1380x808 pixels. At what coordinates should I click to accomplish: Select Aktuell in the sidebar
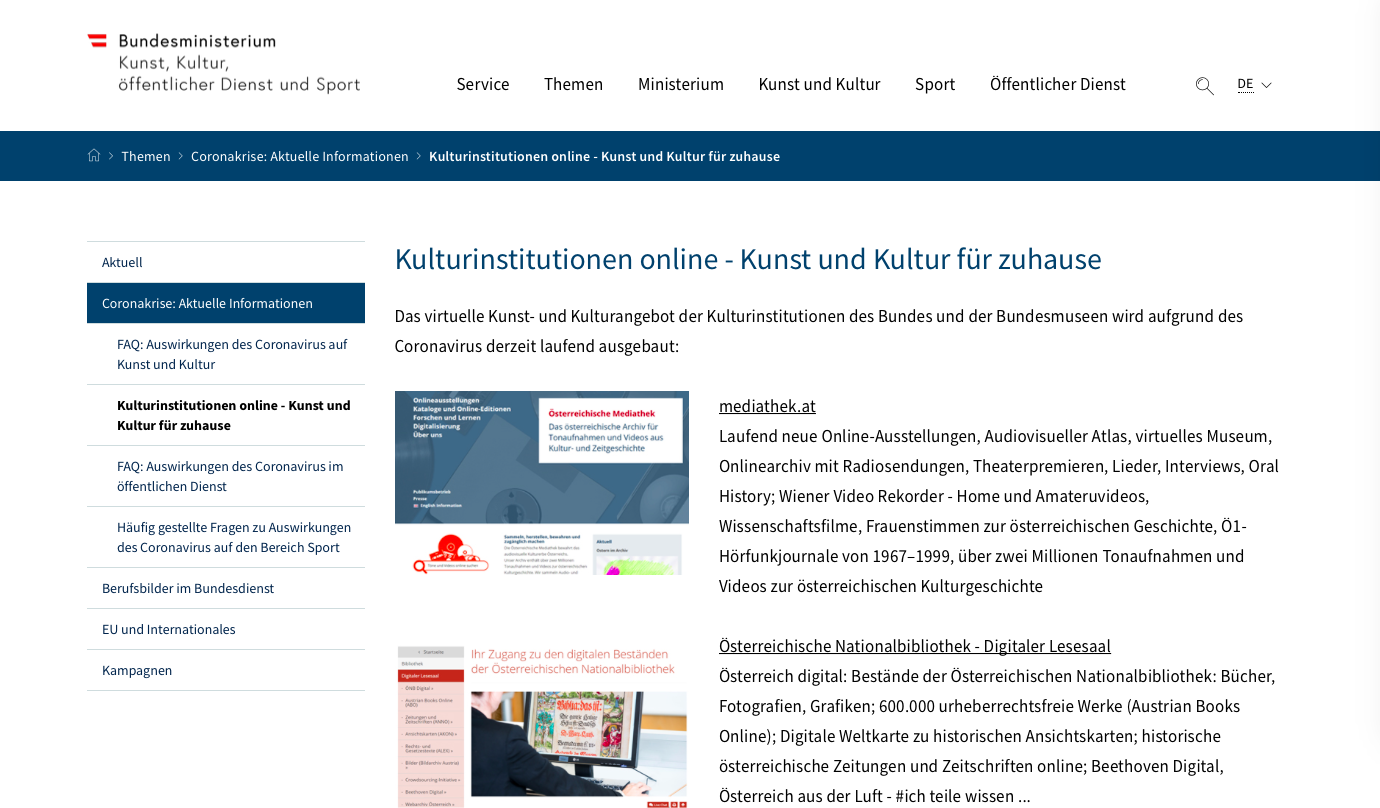[226, 262]
